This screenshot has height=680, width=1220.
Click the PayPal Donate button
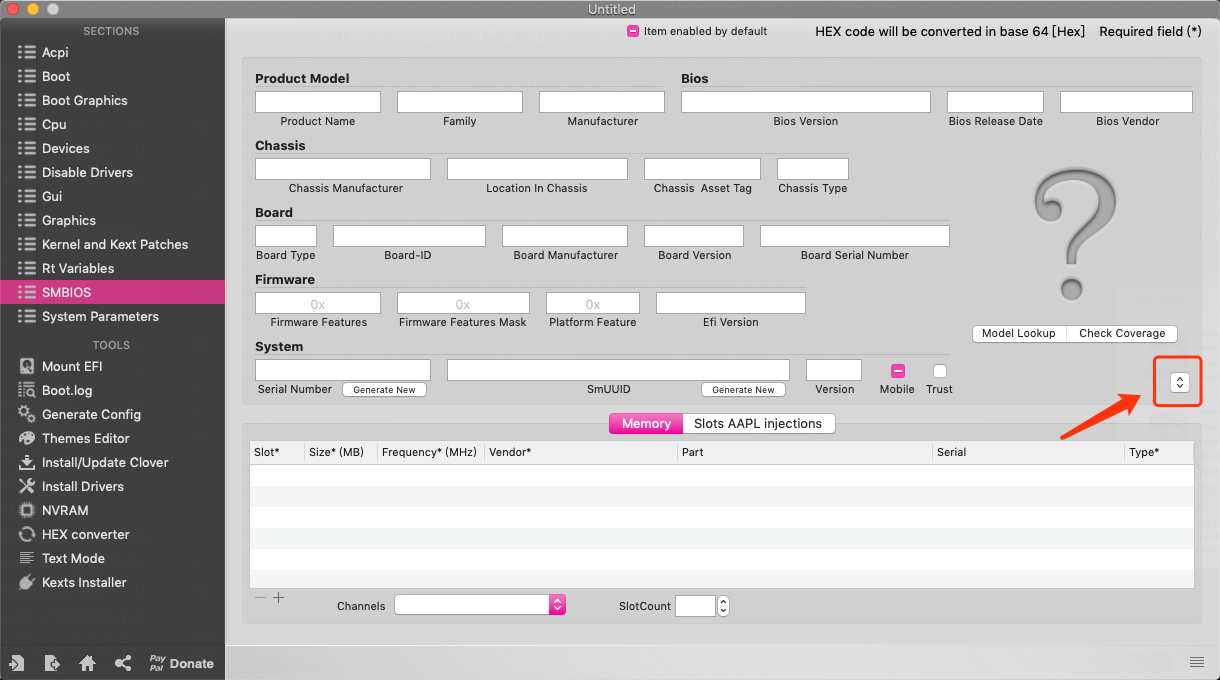(181, 663)
